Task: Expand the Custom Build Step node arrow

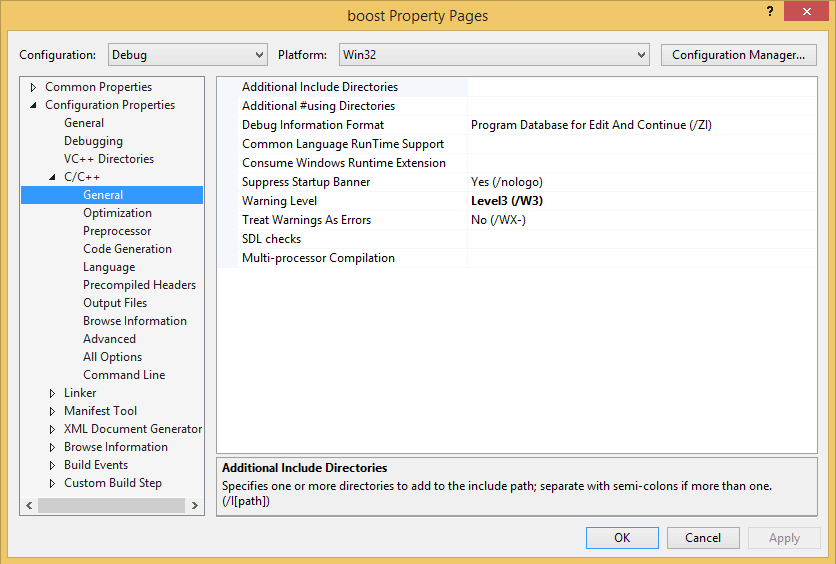Action: pos(52,484)
